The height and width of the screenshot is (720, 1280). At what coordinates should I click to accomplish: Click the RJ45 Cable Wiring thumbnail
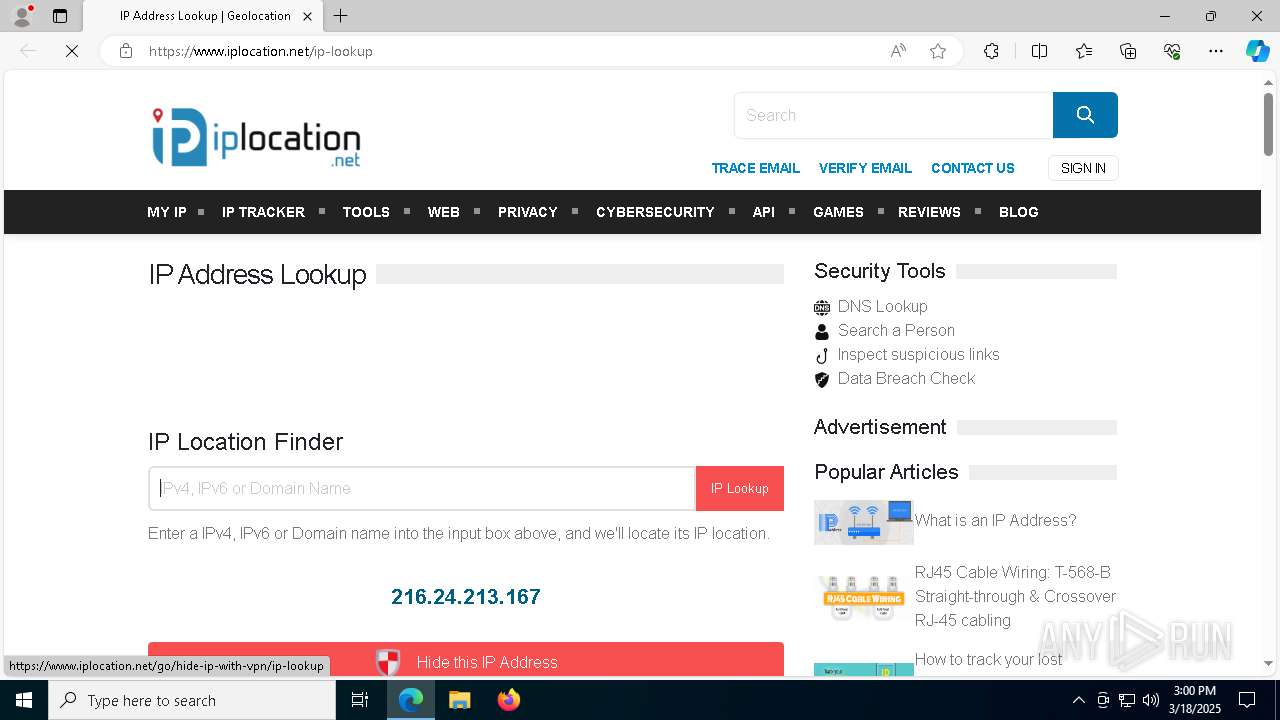(864, 597)
